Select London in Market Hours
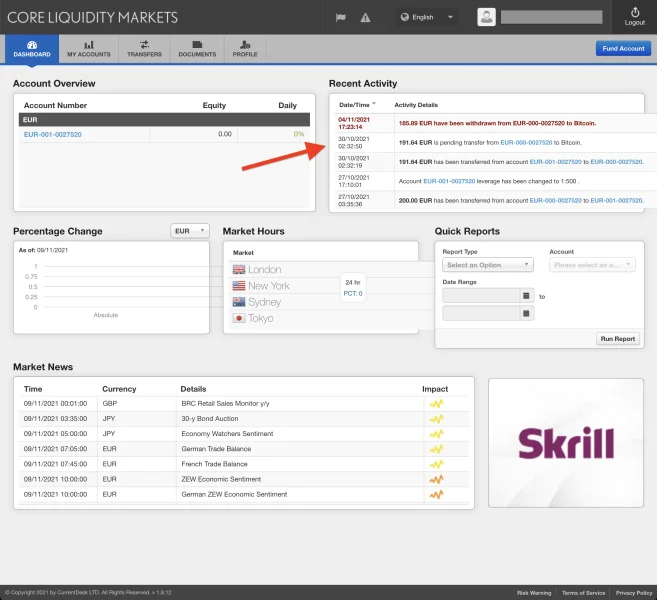 pyautogui.click(x=264, y=270)
